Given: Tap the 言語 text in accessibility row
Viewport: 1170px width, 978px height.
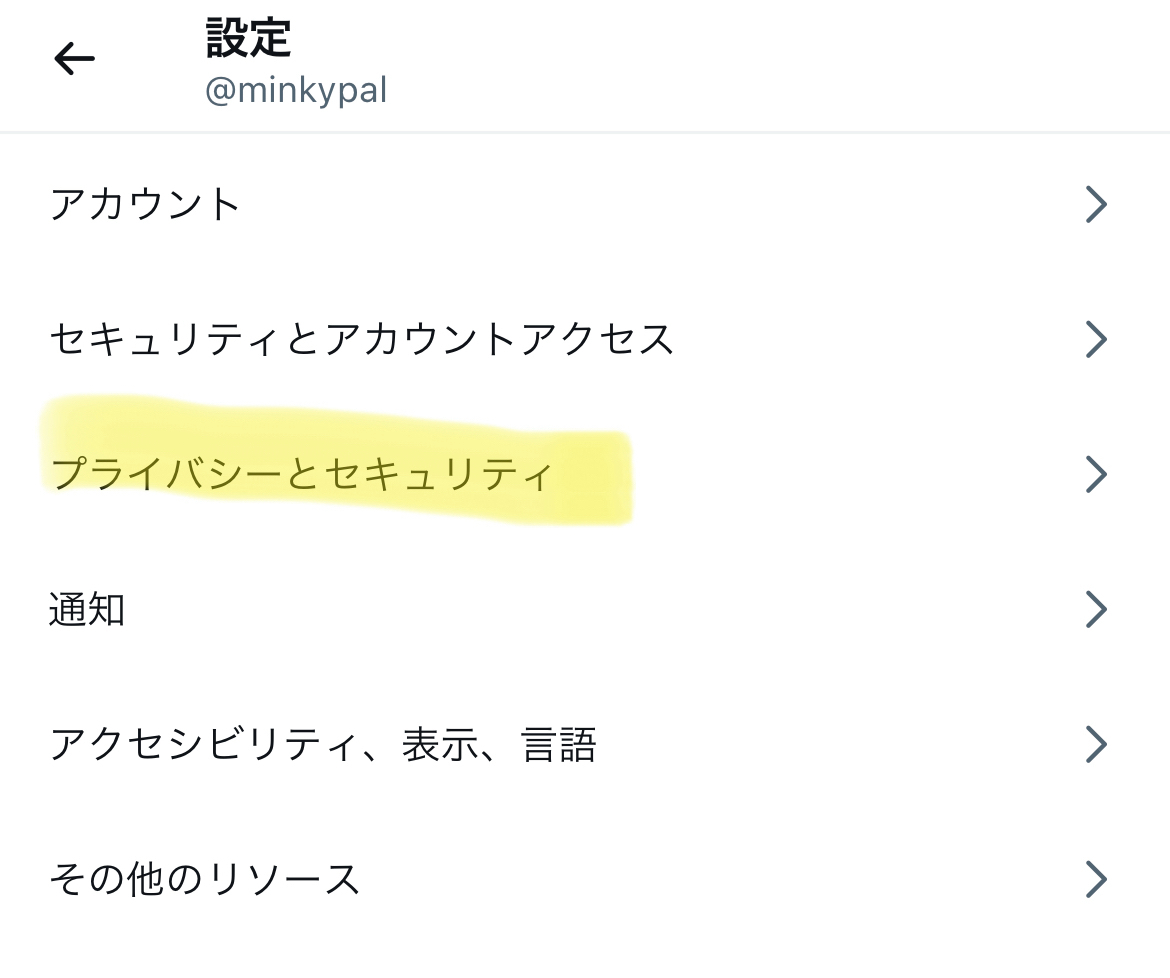Looking at the screenshot, I should [x=559, y=745].
